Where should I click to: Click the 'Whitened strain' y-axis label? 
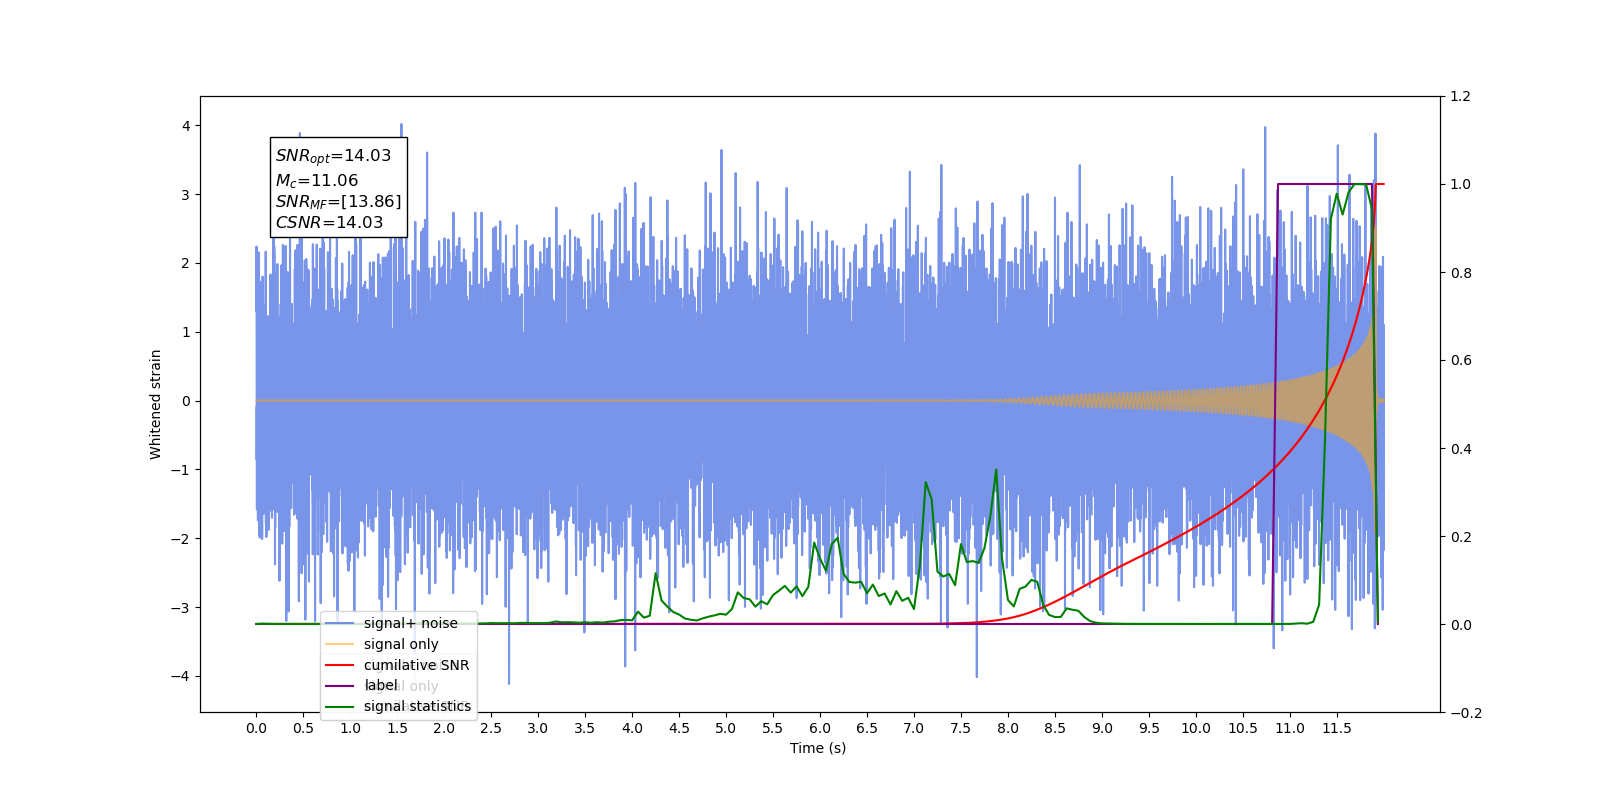(x=156, y=404)
